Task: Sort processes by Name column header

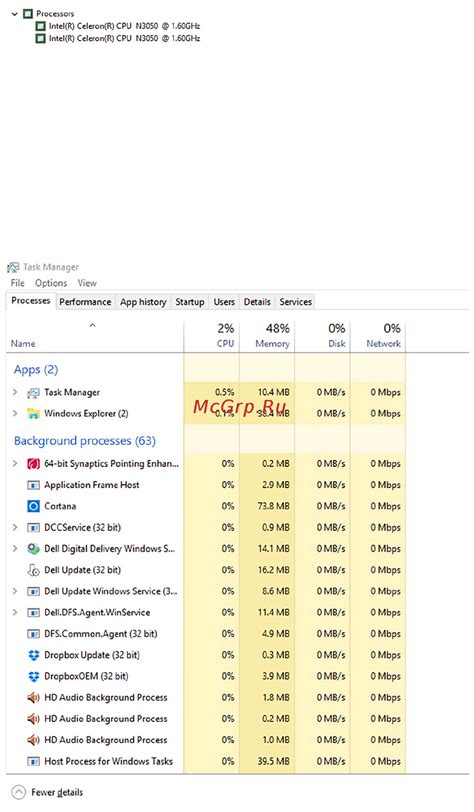Action: click(x=95, y=337)
